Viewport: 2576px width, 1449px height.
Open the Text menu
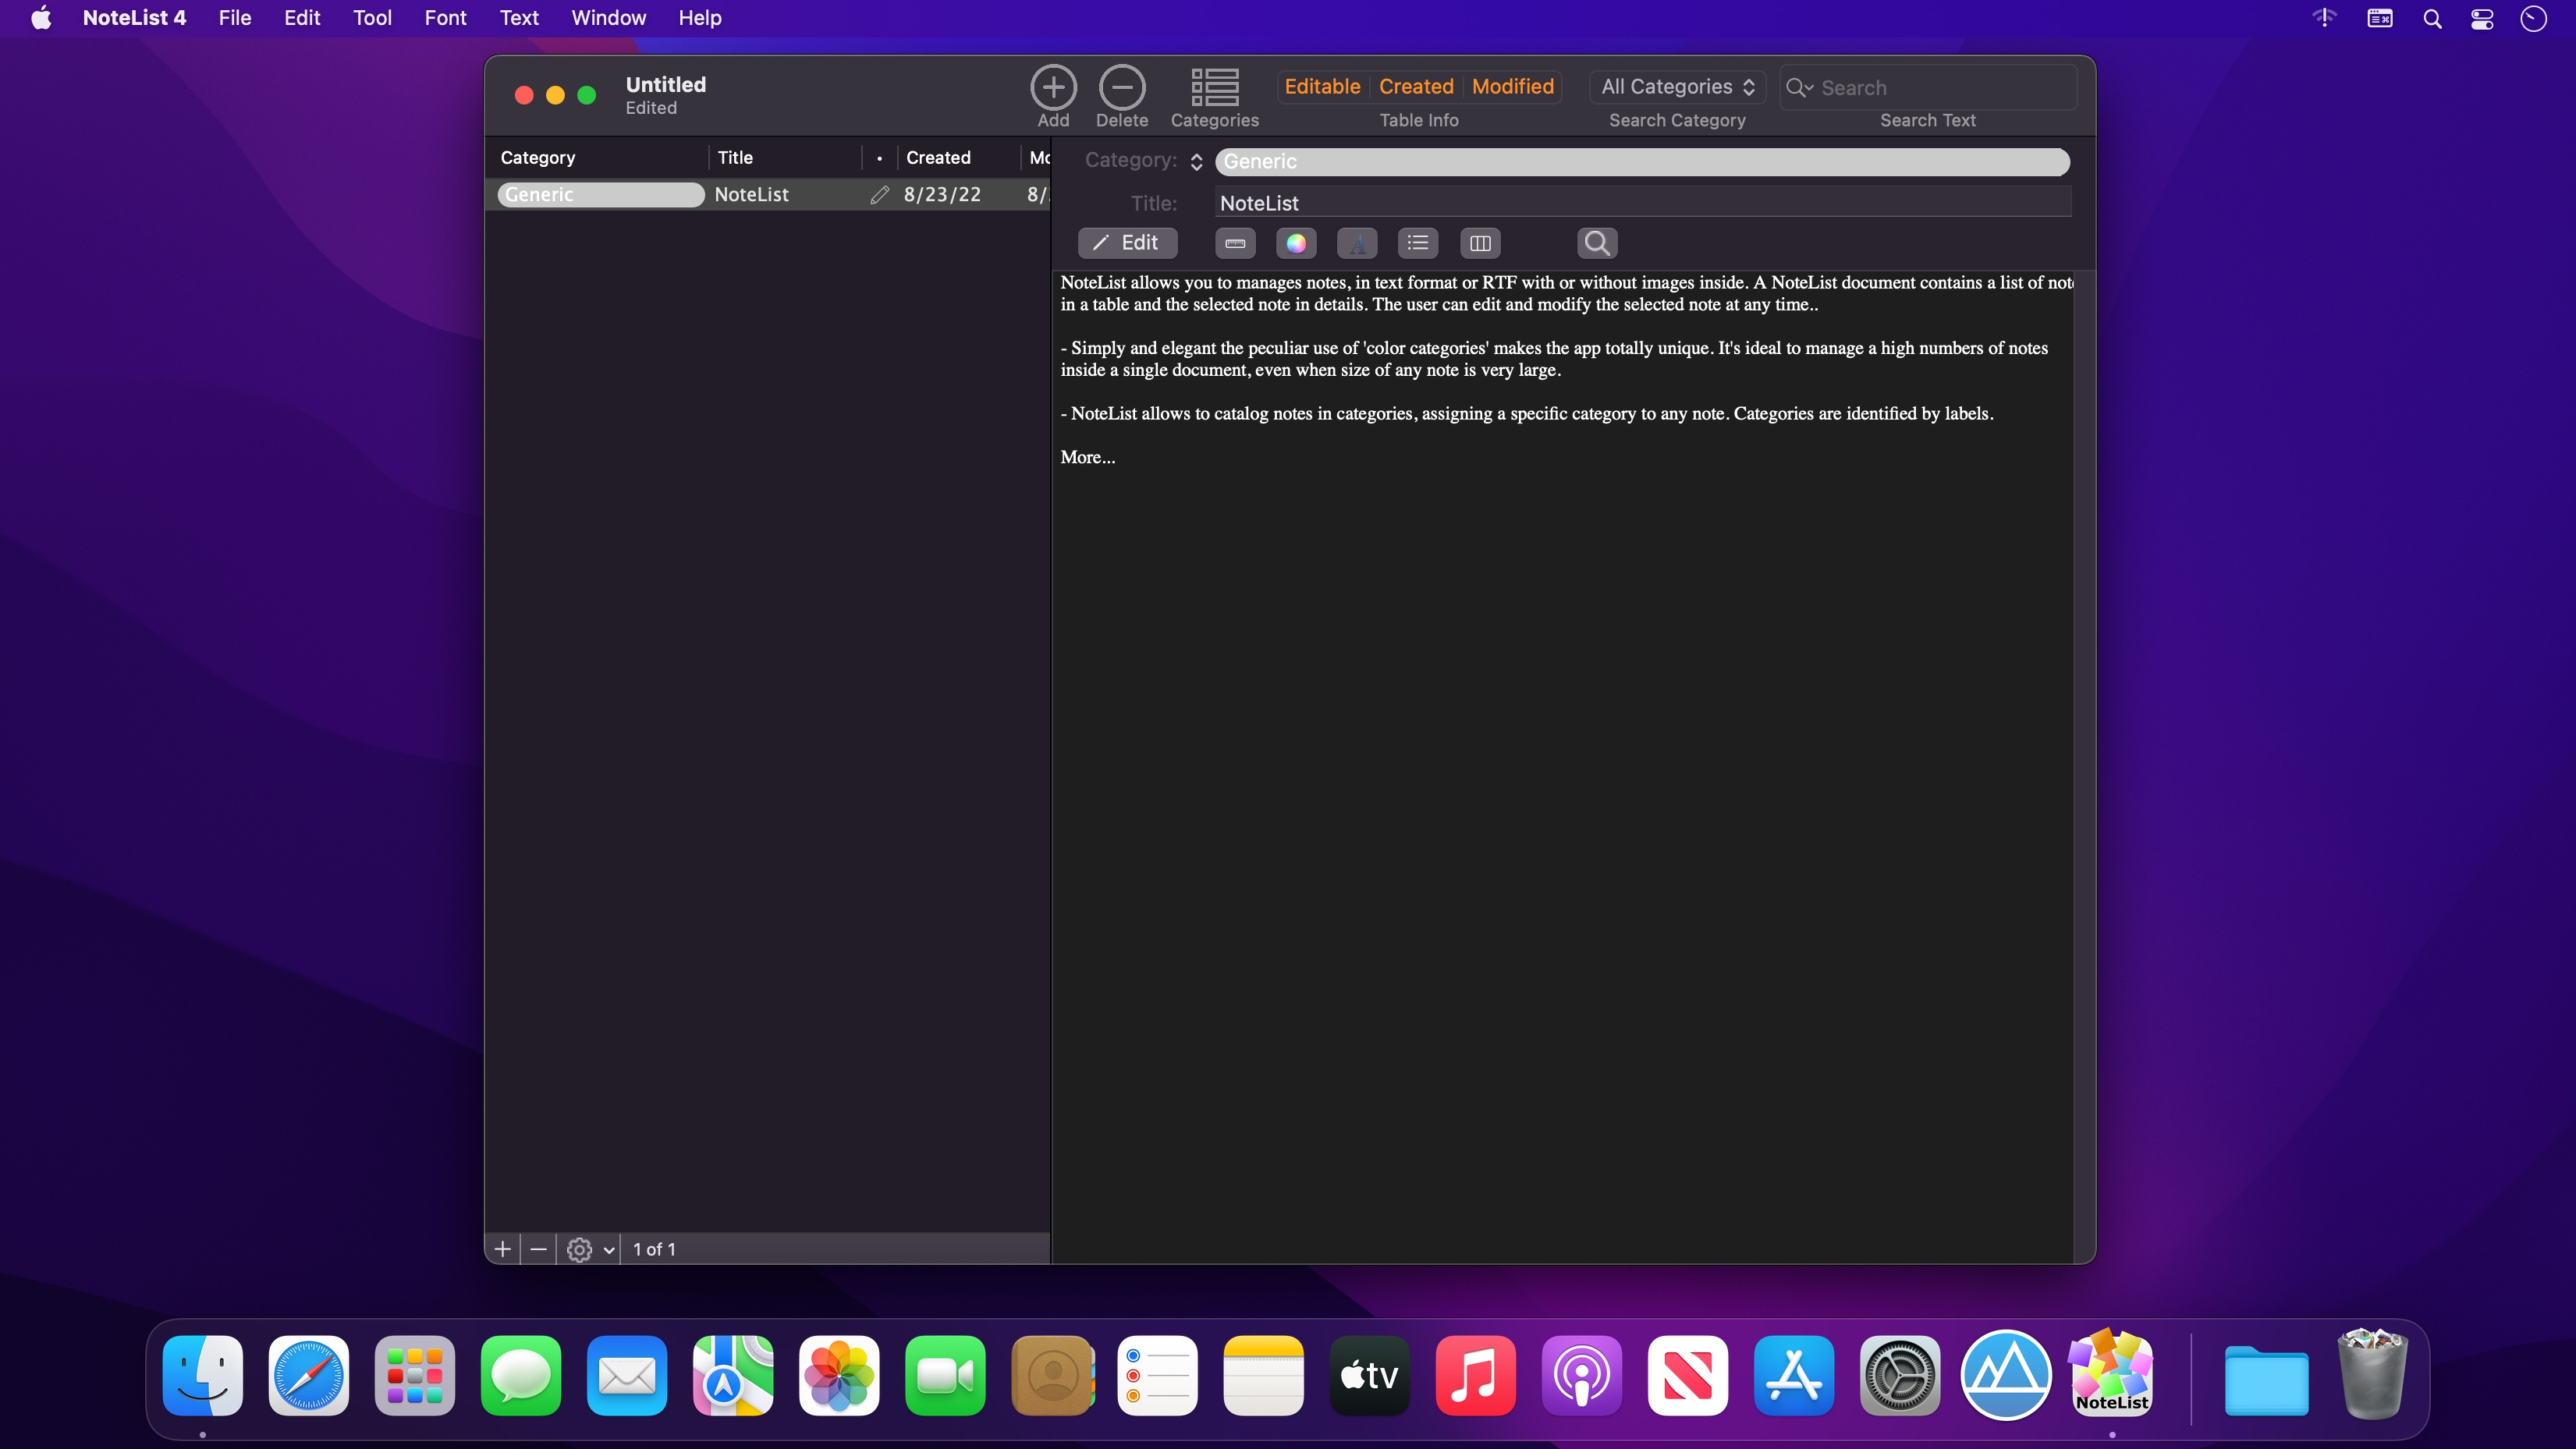pyautogui.click(x=519, y=18)
